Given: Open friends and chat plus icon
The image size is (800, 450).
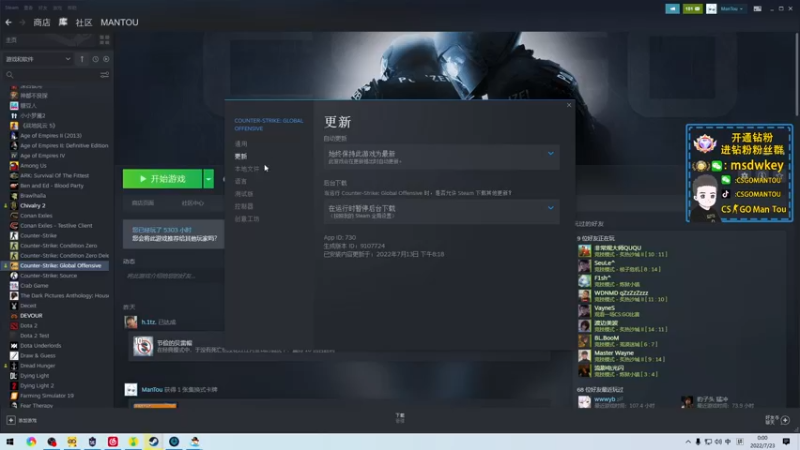Looking at the screenshot, I should [x=785, y=420].
